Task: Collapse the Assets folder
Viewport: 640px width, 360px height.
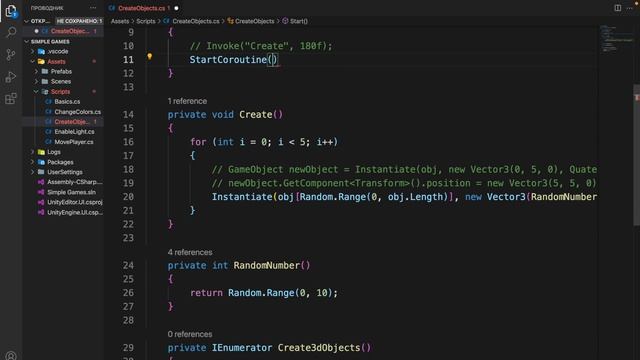Action: tap(33, 62)
